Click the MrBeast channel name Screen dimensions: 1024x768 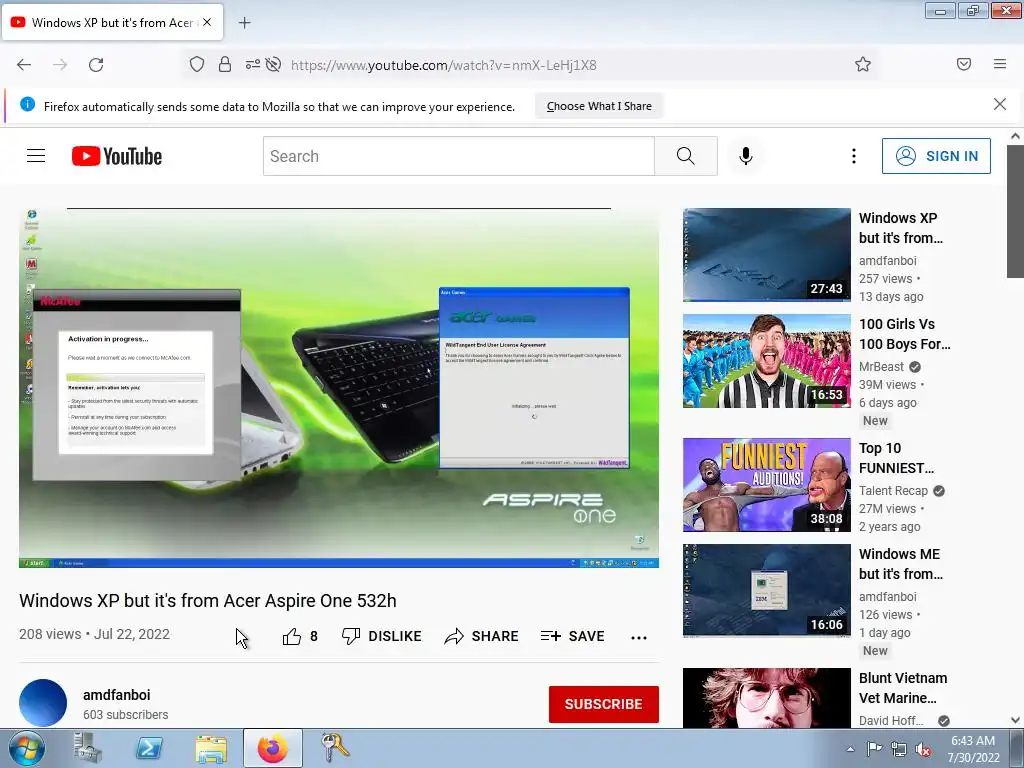tap(881, 366)
